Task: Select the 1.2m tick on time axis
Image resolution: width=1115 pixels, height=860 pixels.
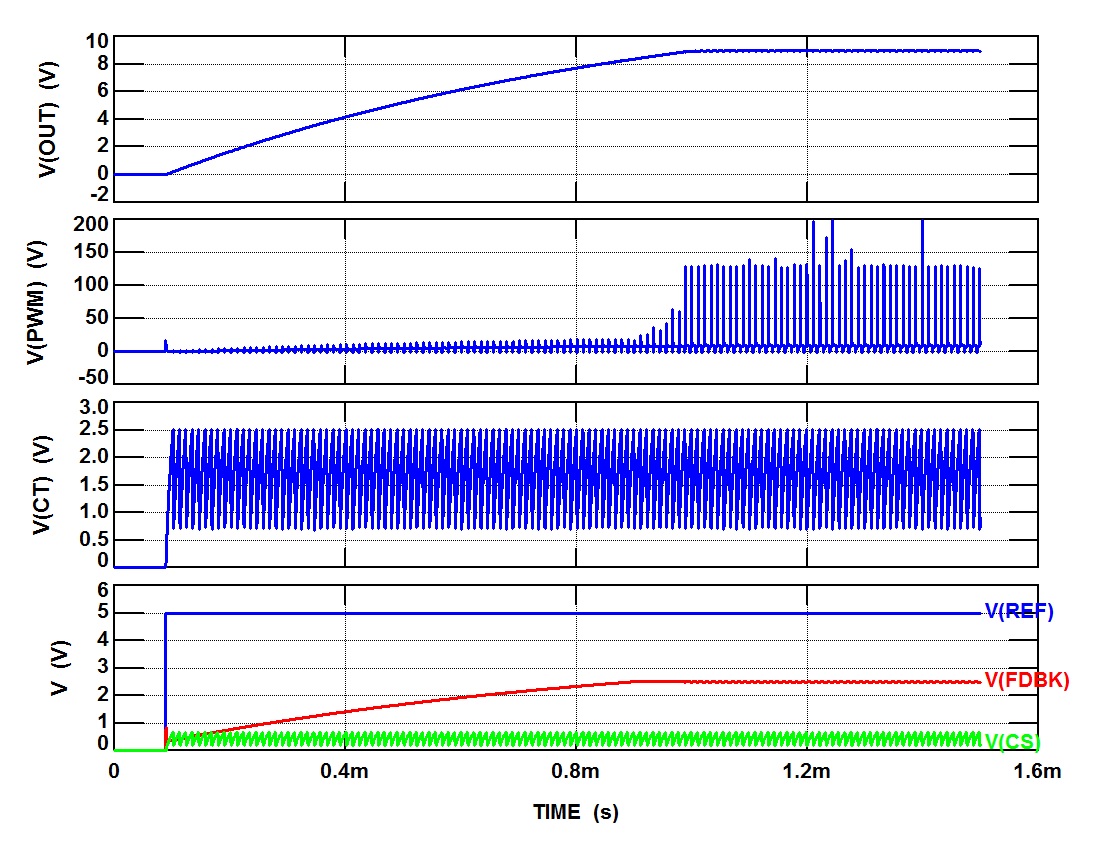Action: (806, 772)
